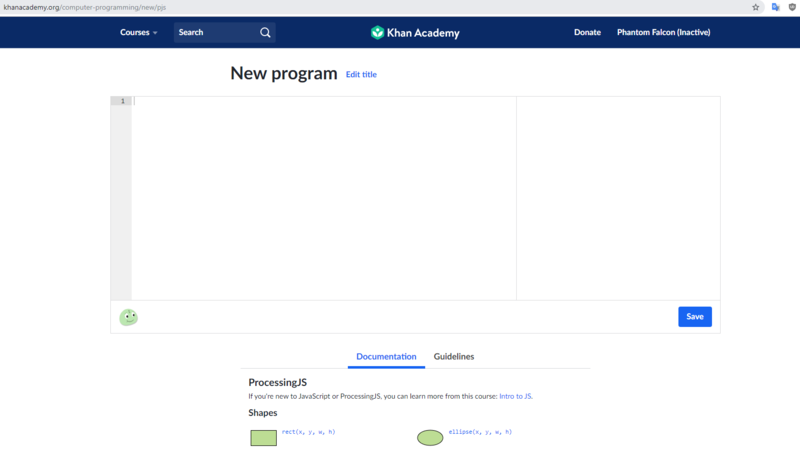Viewport: 800px width, 450px height.
Task: Open the Phantom Falcon user menu
Action: pos(663,32)
